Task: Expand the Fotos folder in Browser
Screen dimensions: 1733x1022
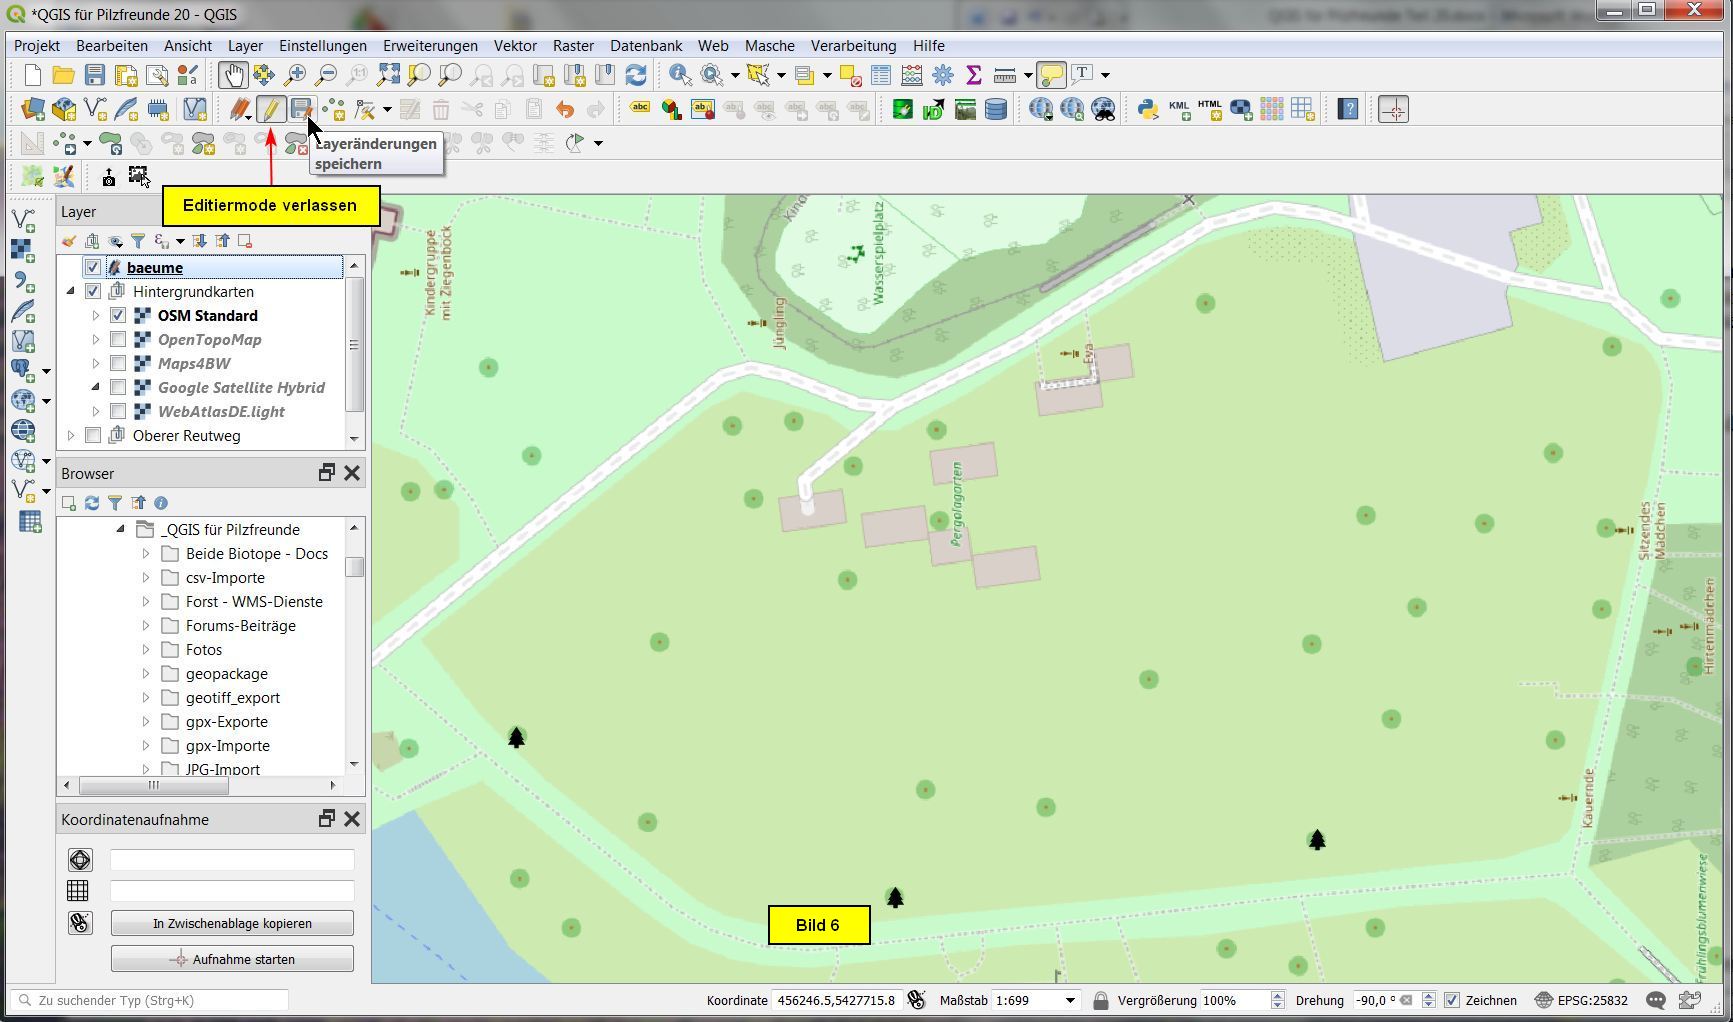Action: [146, 650]
